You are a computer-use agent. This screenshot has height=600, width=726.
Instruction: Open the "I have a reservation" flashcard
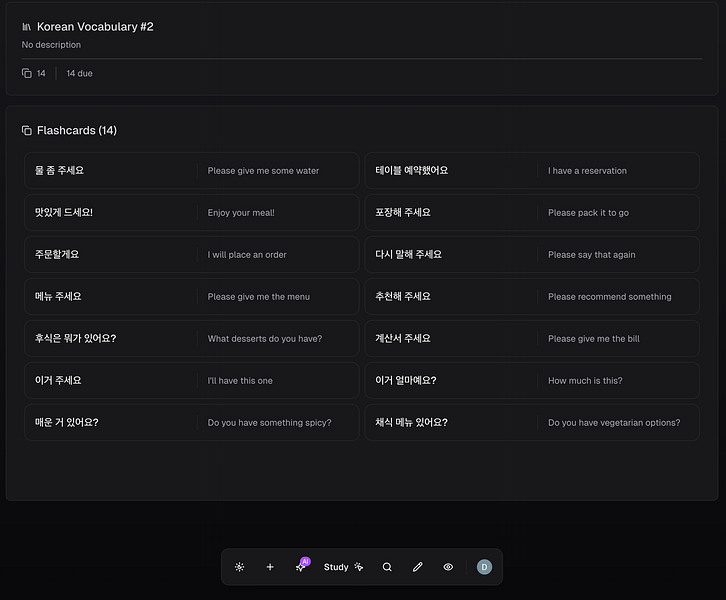[x=531, y=171]
